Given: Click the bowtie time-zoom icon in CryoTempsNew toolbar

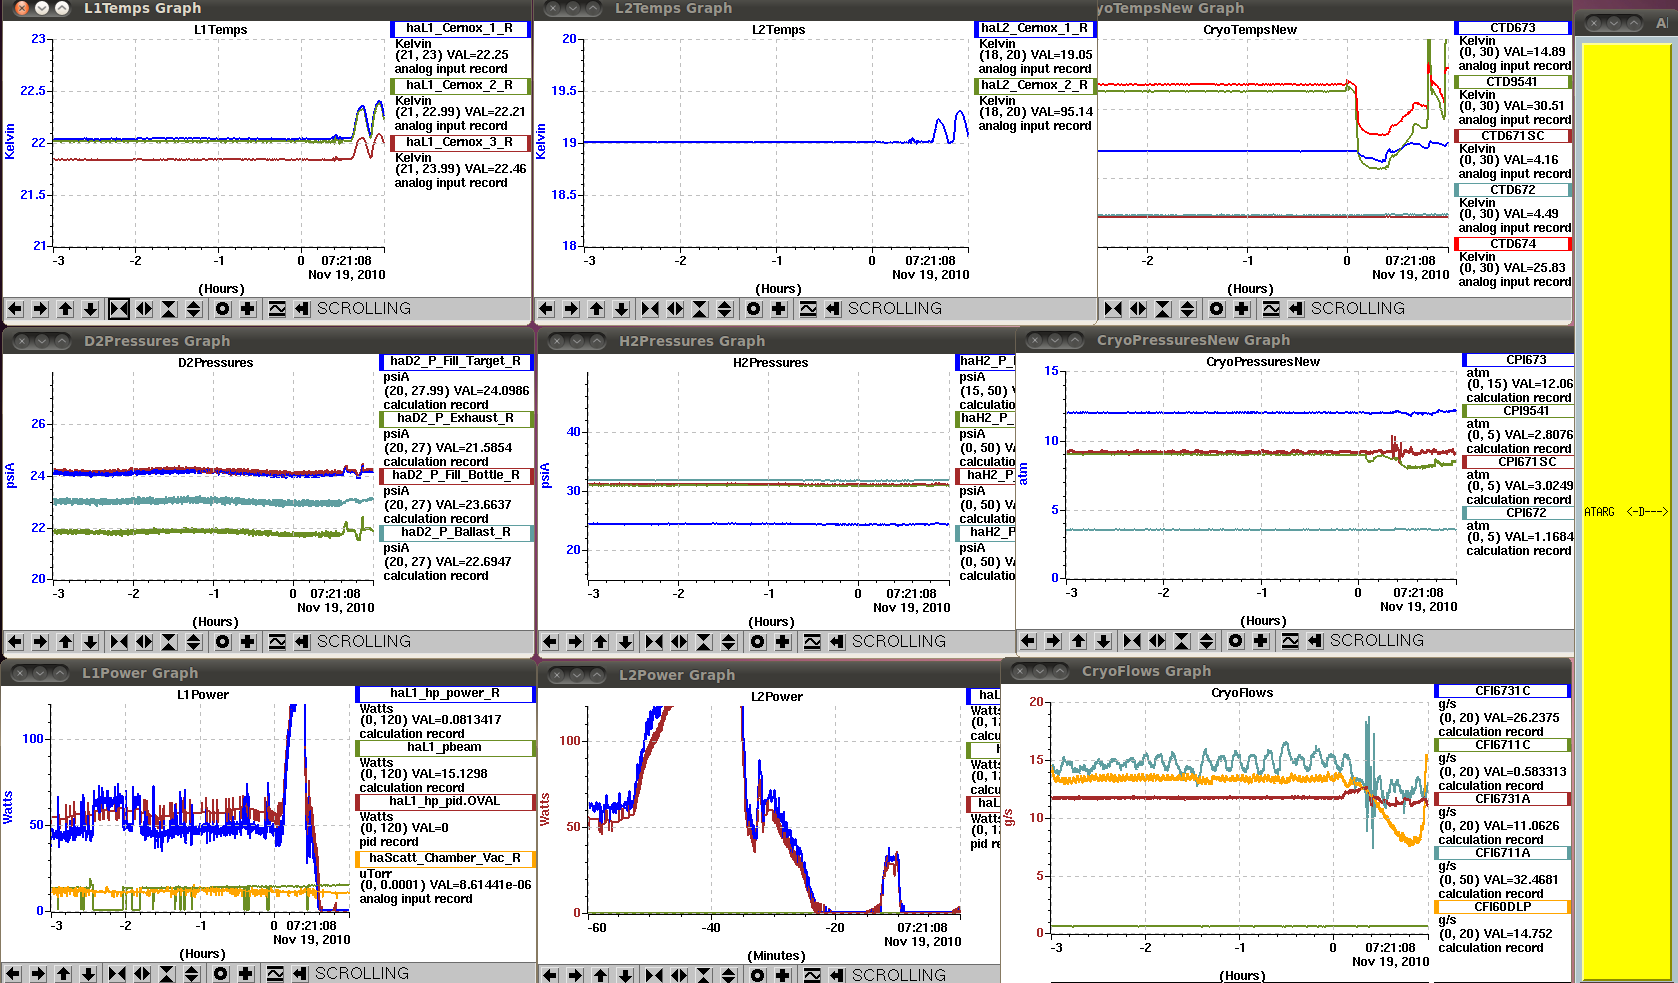Looking at the screenshot, I should (x=1113, y=309).
